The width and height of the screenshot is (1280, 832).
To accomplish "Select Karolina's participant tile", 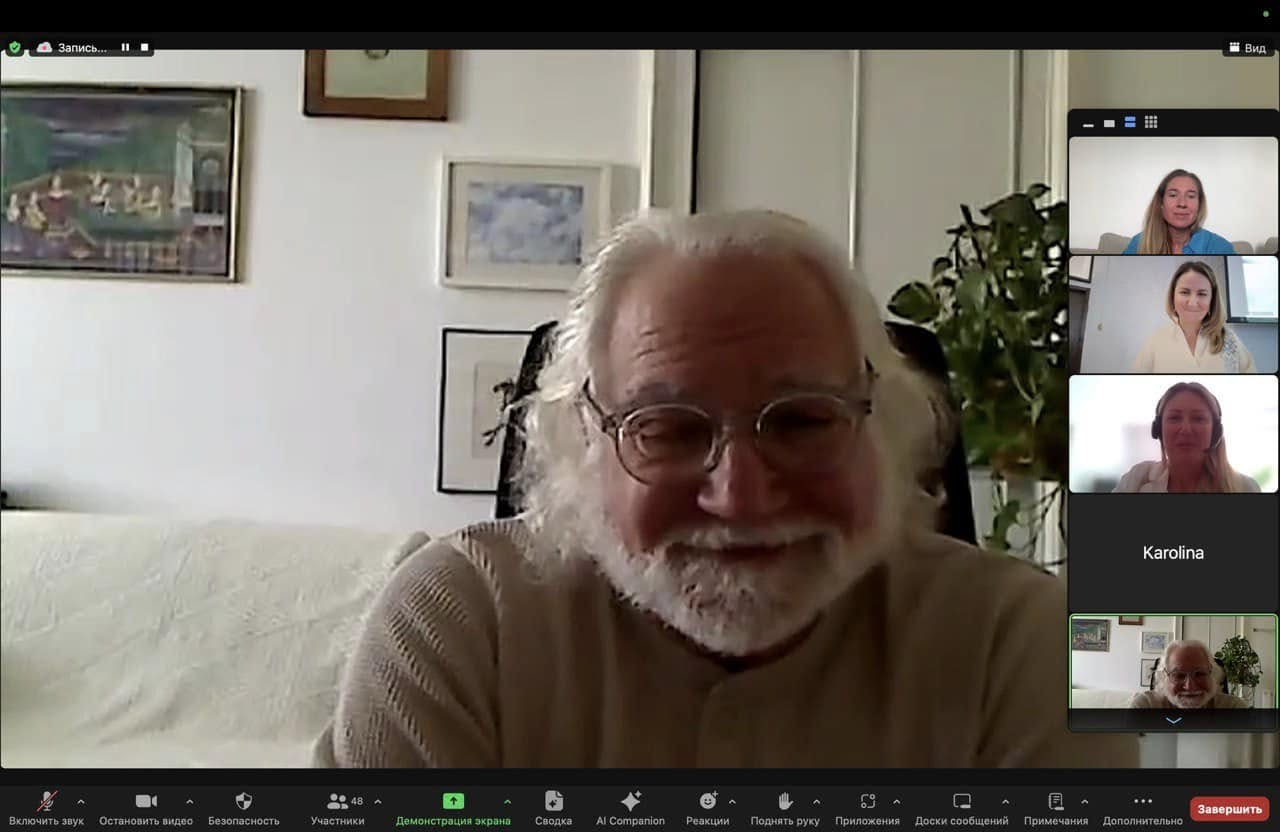I will click(1173, 553).
